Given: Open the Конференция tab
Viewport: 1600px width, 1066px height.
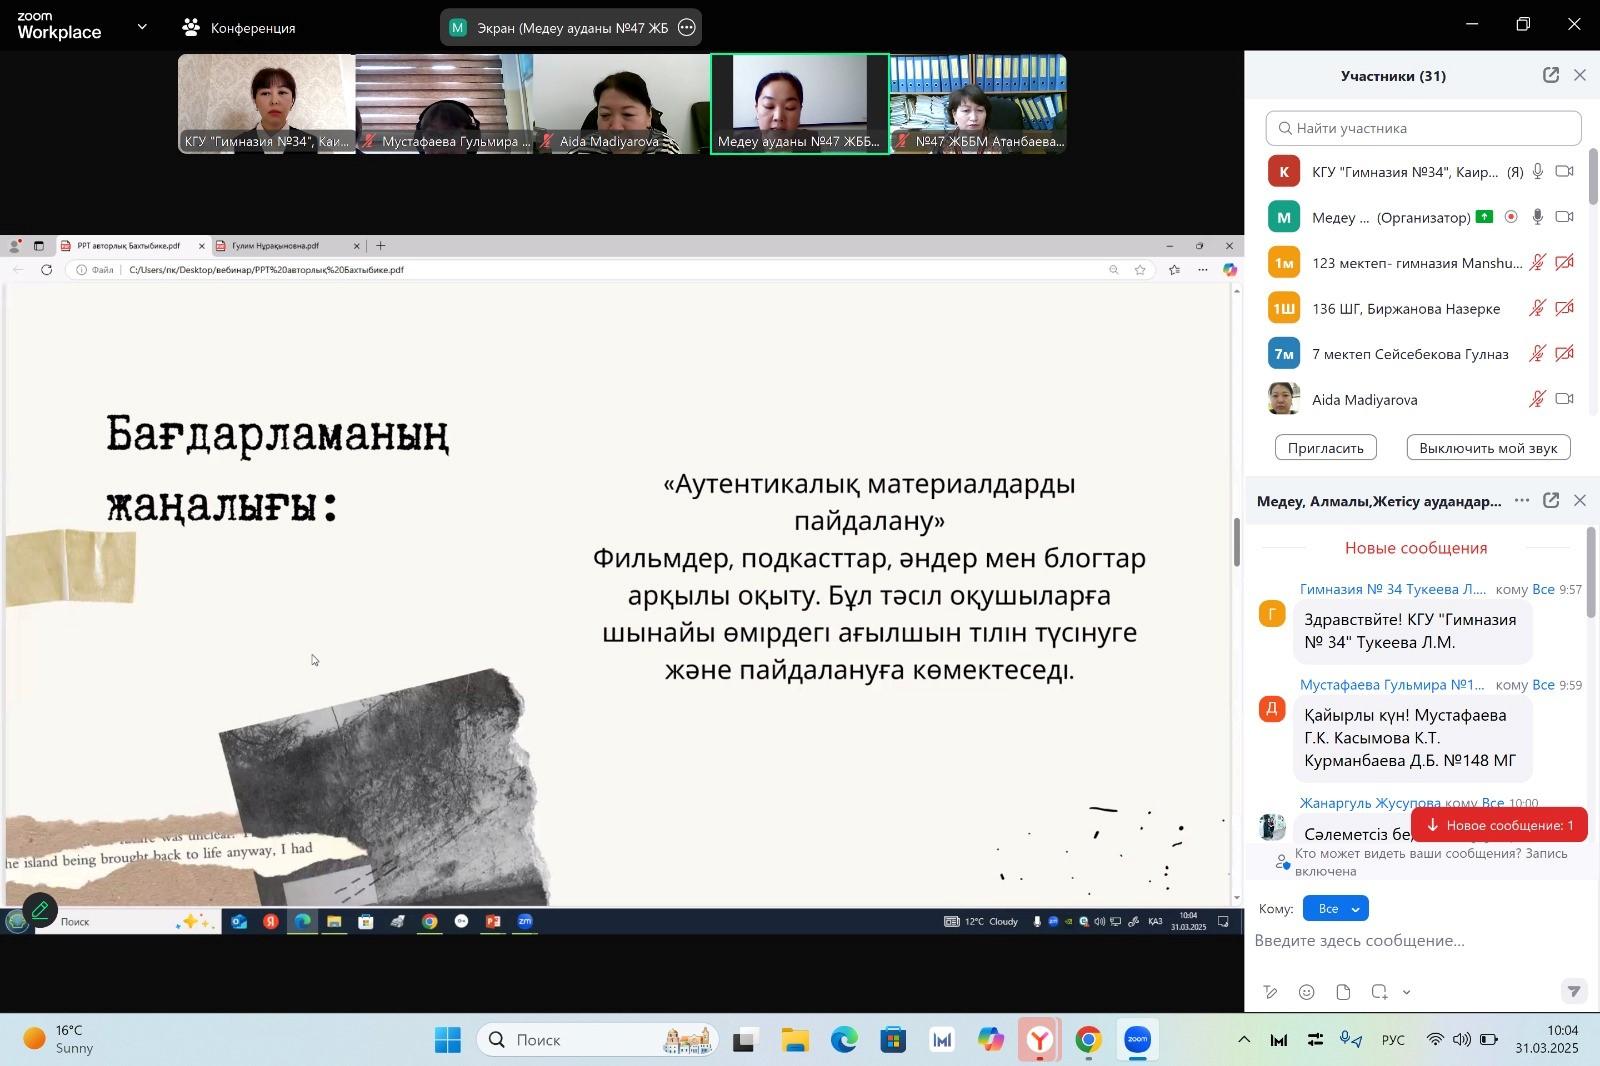Looking at the screenshot, I should pos(240,28).
